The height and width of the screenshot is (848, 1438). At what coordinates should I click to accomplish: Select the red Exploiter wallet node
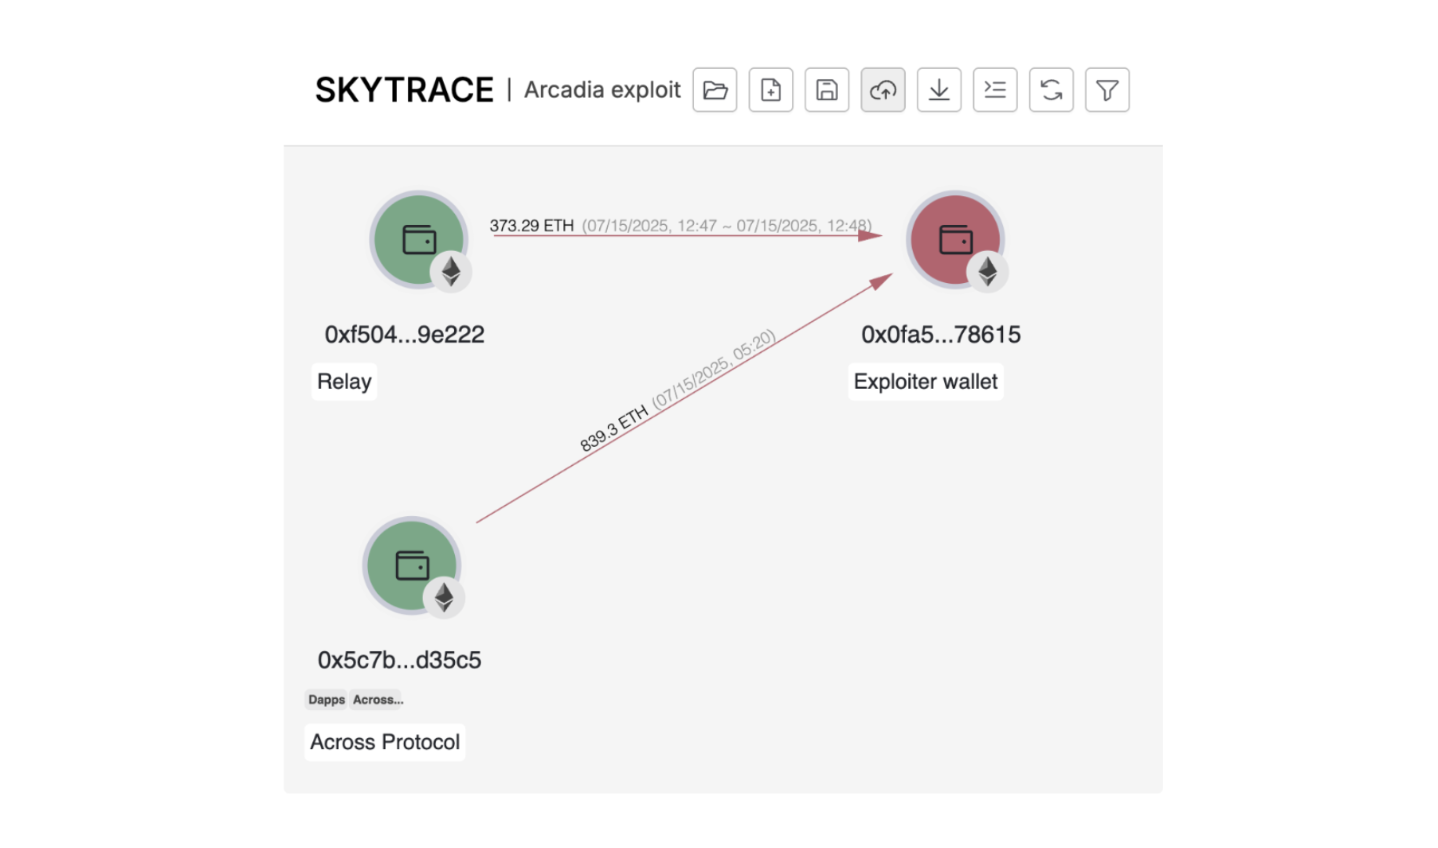[x=955, y=240]
